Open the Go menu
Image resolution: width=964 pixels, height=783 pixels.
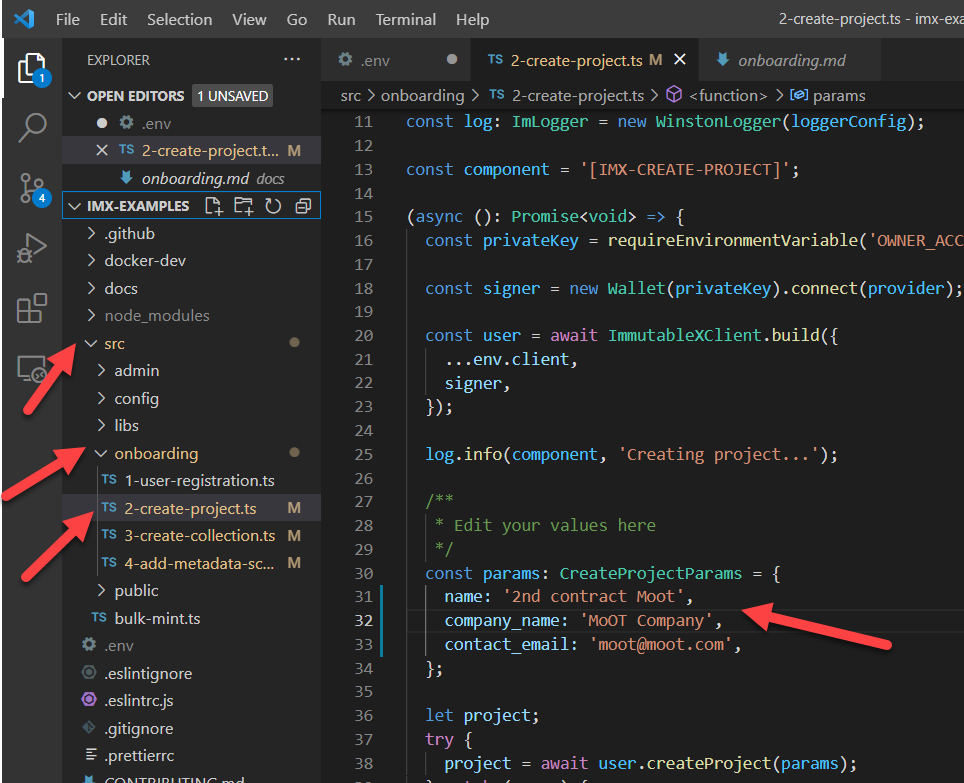(296, 20)
